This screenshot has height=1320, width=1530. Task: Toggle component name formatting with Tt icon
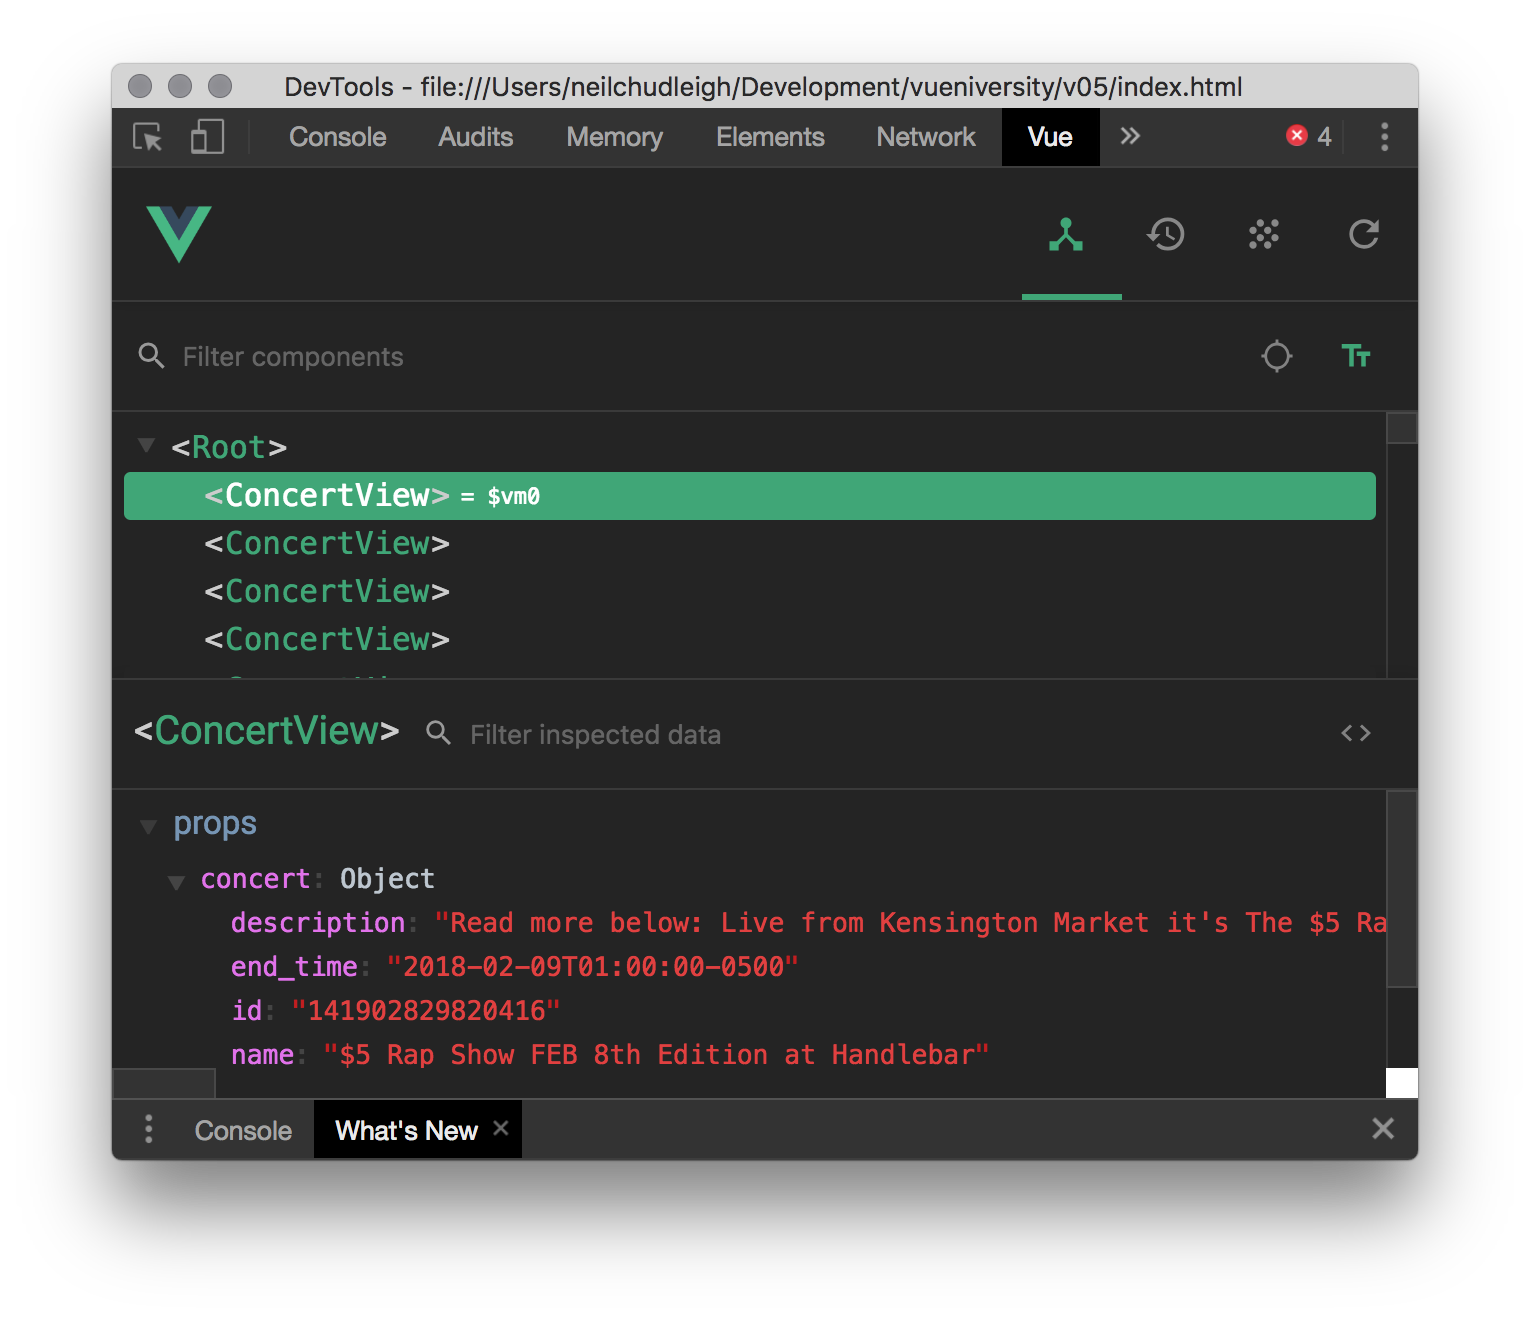pyautogui.click(x=1356, y=356)
